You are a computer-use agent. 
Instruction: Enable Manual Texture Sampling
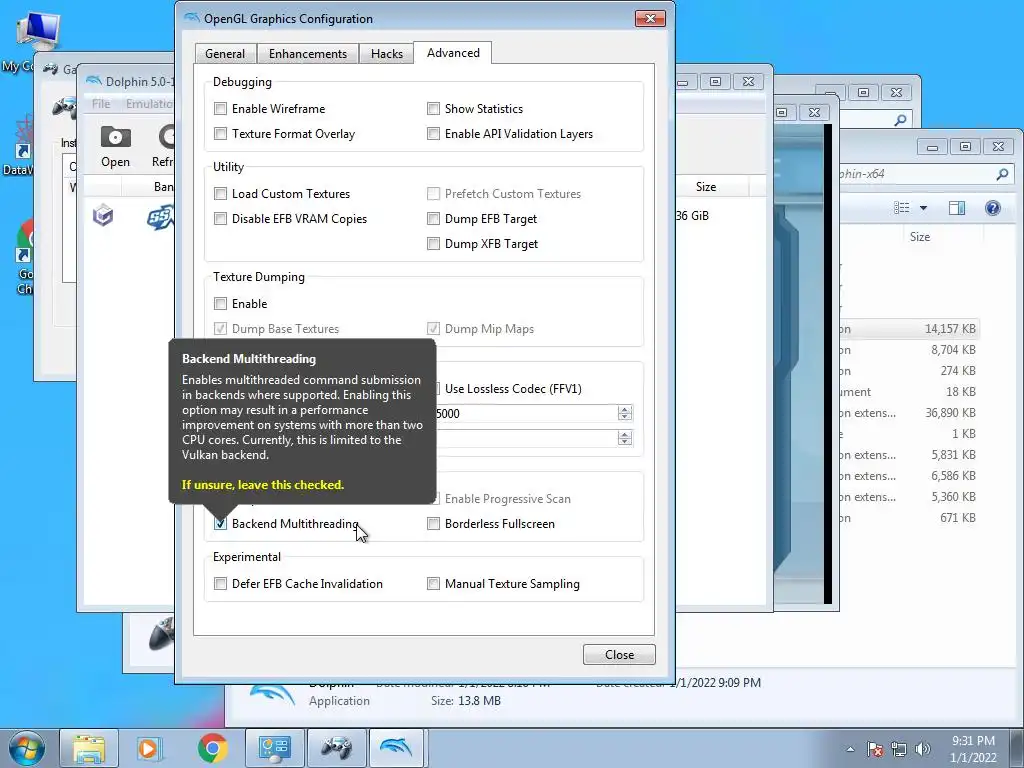pos(434,584)
